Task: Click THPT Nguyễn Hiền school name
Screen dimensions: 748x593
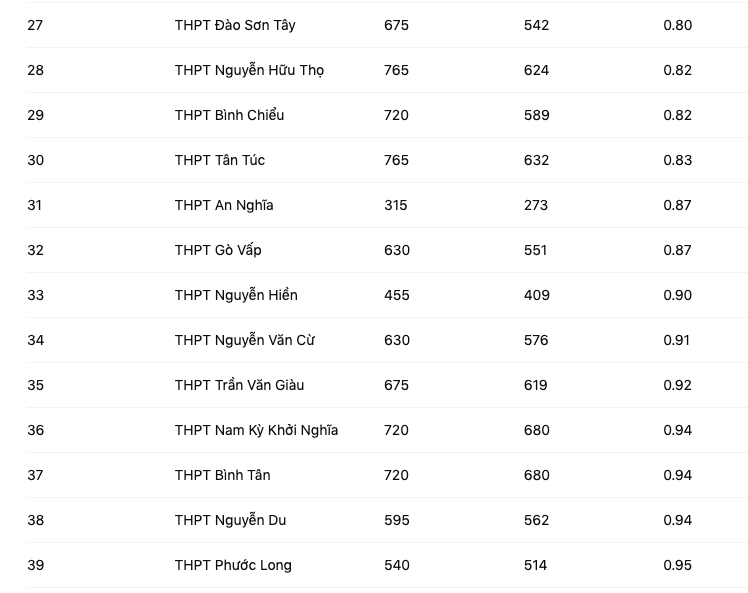Action: point(236,295)
